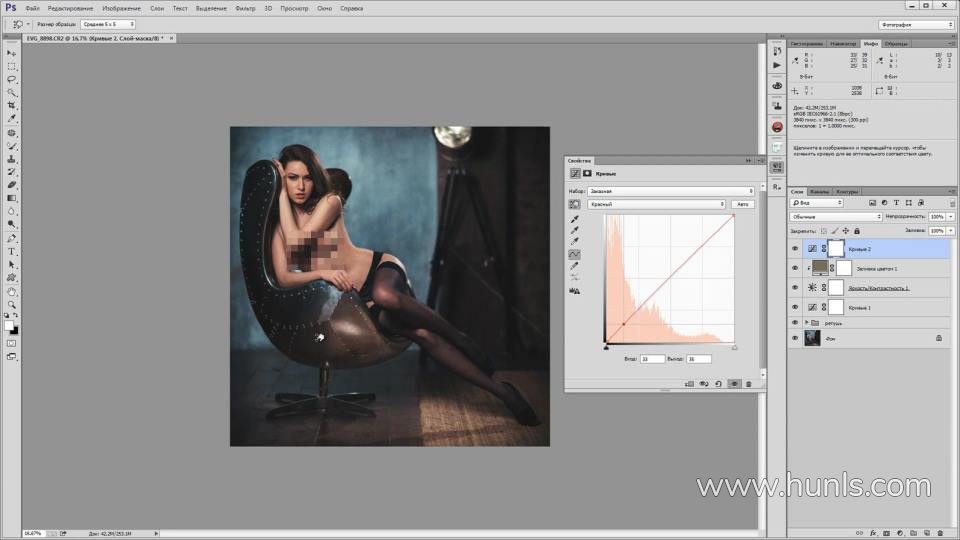Viewport: 960px width, 540px height.
Task: Open the sample size dropdown
Action: (x=107, y=24)
